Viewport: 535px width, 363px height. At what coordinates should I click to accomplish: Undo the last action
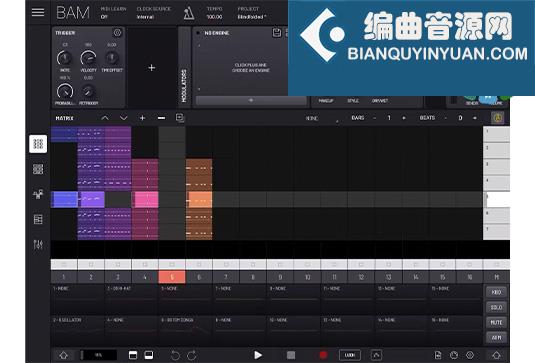coord(175,355)
